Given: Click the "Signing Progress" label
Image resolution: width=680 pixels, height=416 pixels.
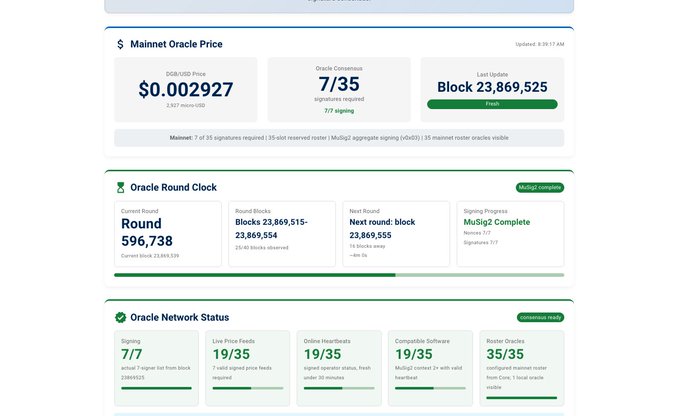Looking at the screenshot, I should pyautogui.click(x=485, y=211).
